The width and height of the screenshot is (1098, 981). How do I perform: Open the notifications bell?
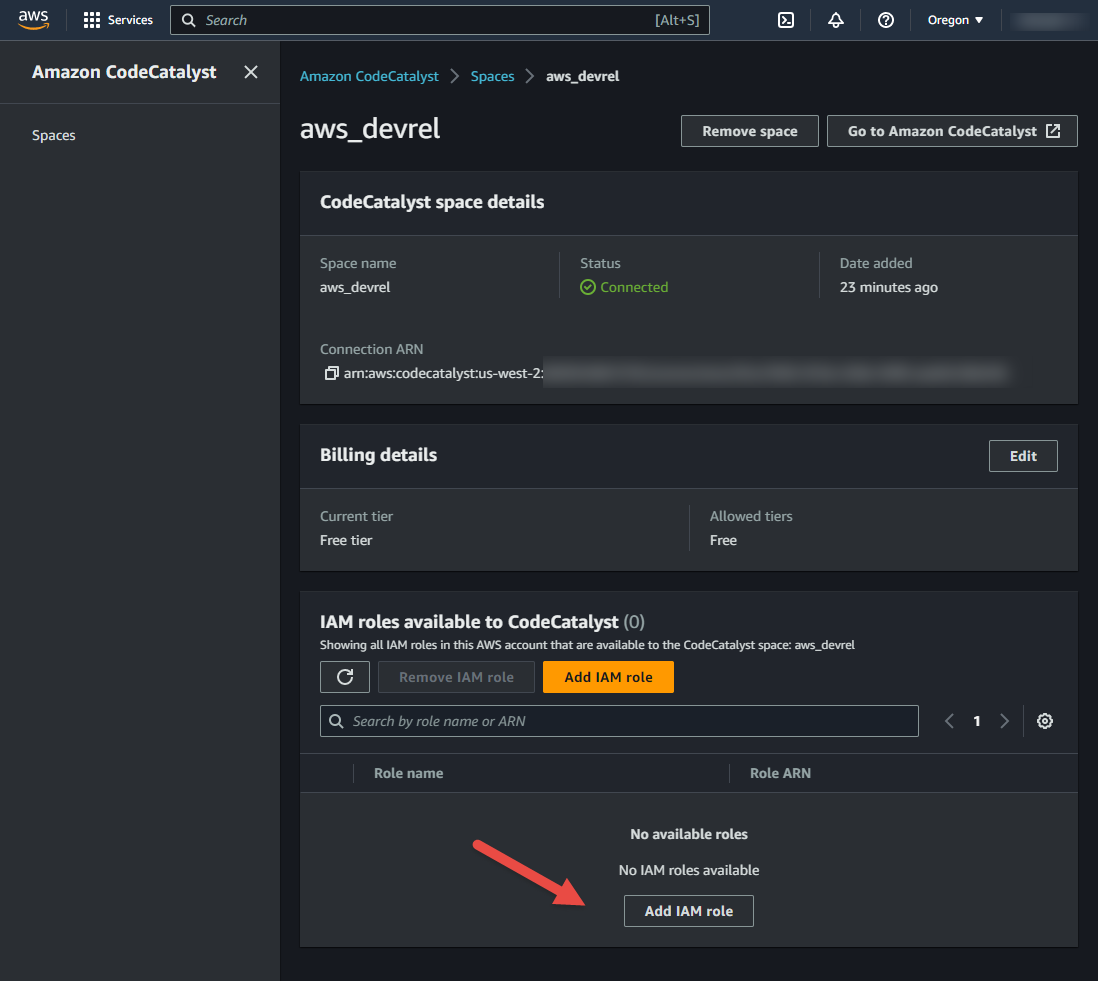835,20
